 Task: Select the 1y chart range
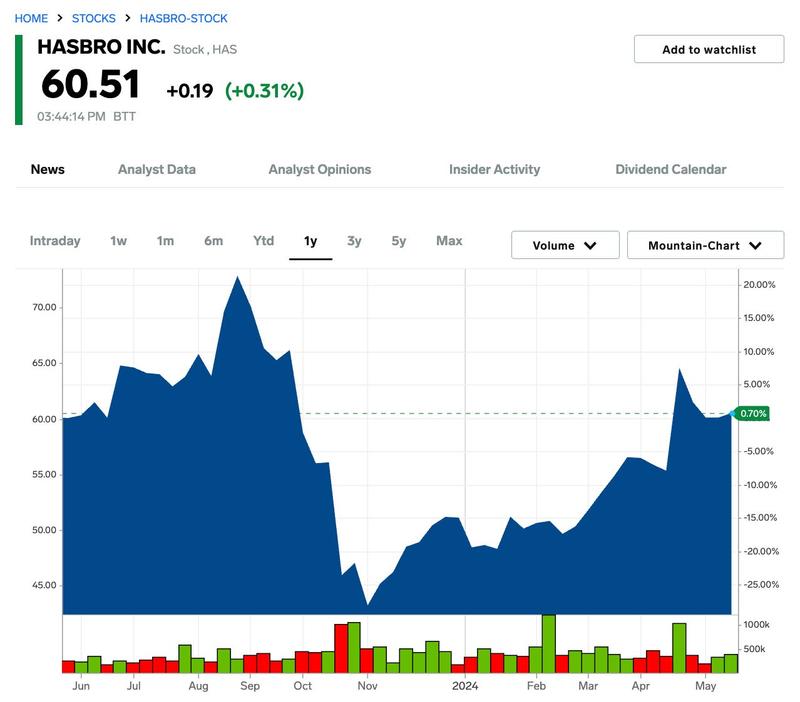(310, 241)
